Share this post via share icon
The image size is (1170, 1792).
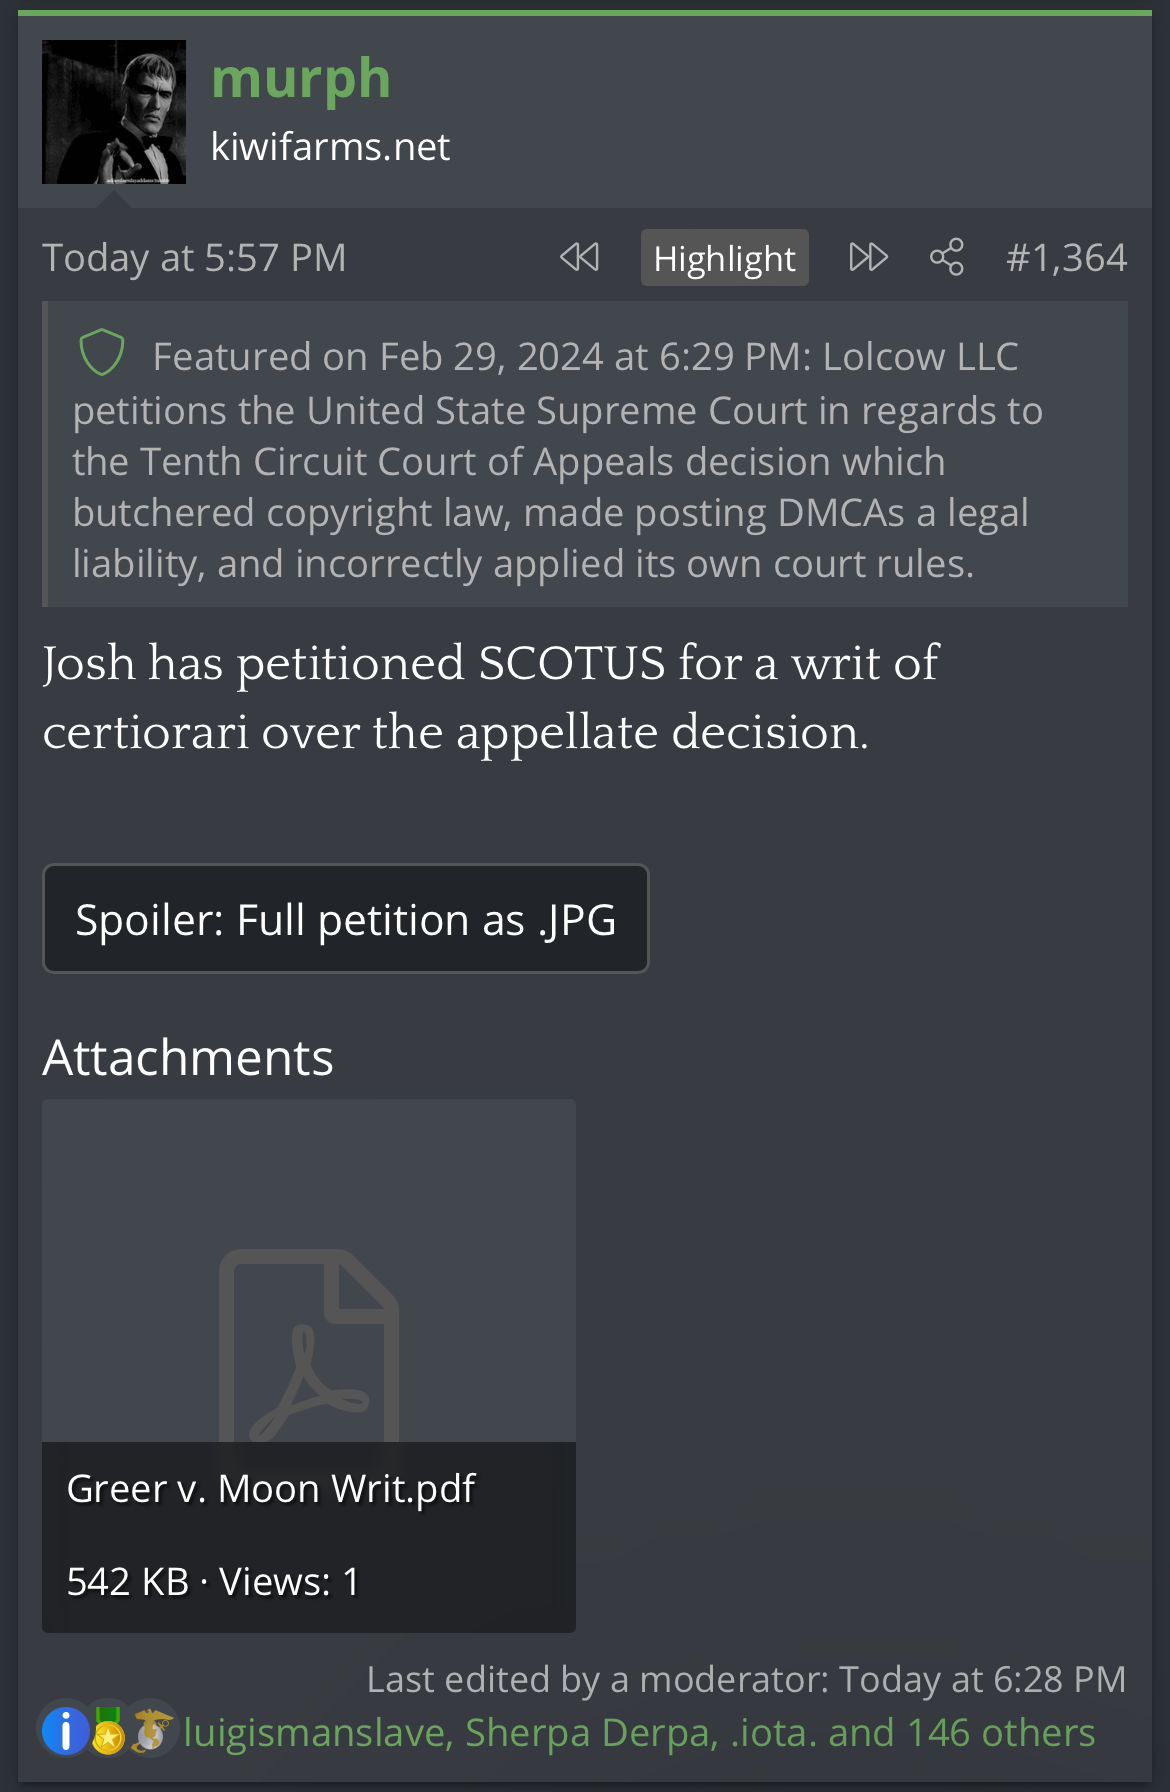click(946, 258)
